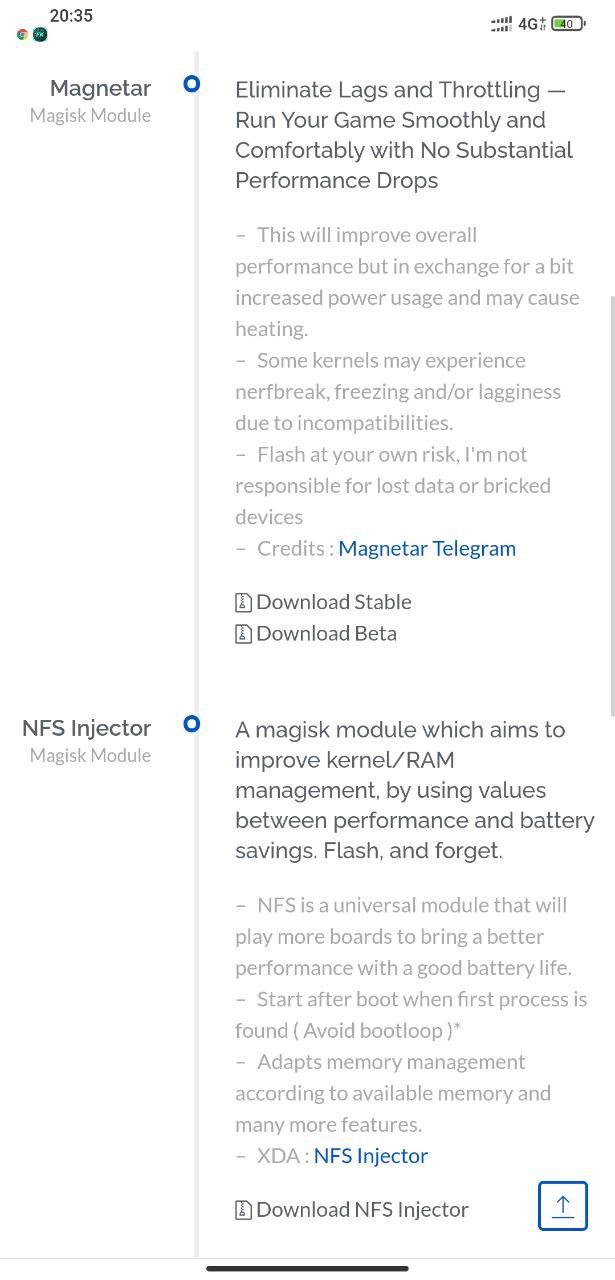Image resolution: width=615 pixels, height=1280 pixels.
Task: Tap the green round notification icon in status bar
Action: click(x=40, y=34)
